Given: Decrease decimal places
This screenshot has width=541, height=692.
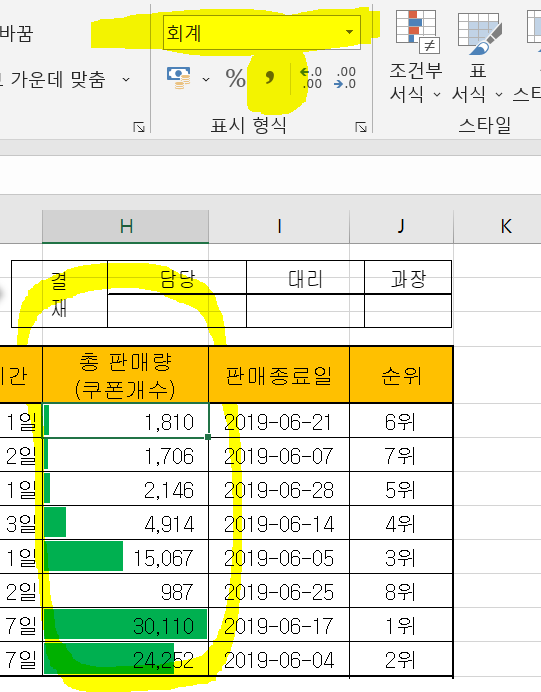Looking at the screenshot, I should (345, 78).
